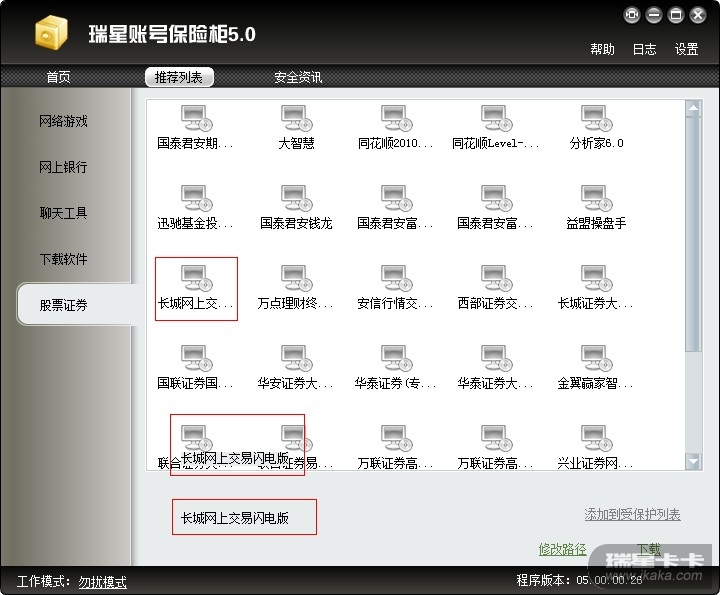
Task: Click the list scrollbar down arrow
Action: click(693, 461)
